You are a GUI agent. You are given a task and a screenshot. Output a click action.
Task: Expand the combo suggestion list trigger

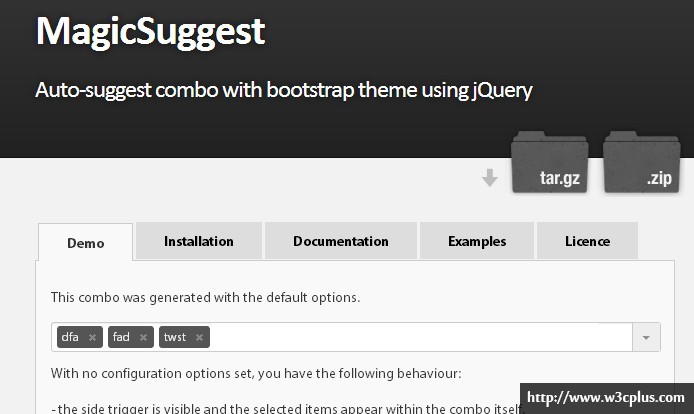click(x=646, y=338)
